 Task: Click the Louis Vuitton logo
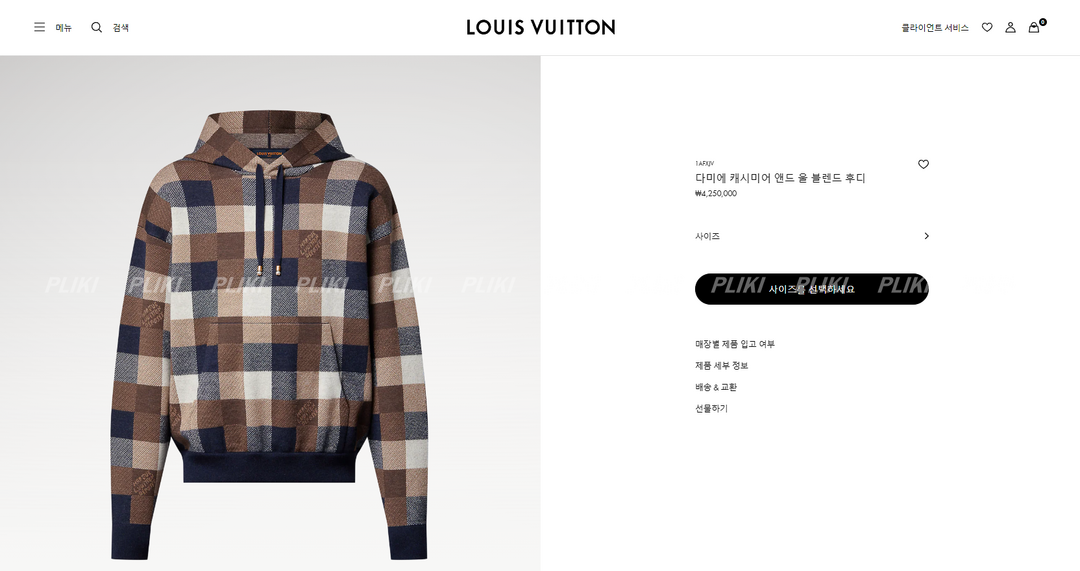click(x=541, y=28)
